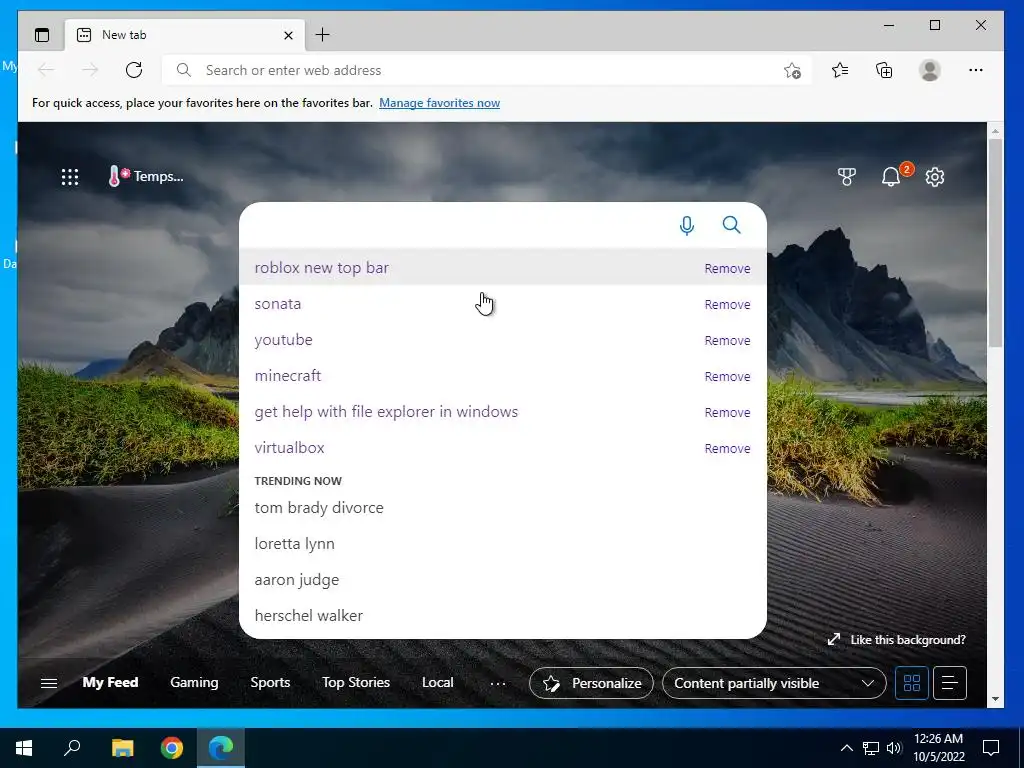Click the Like this background expand icon
The height and width of the screenshot is (768, 1024).
[x=833, y=639]
